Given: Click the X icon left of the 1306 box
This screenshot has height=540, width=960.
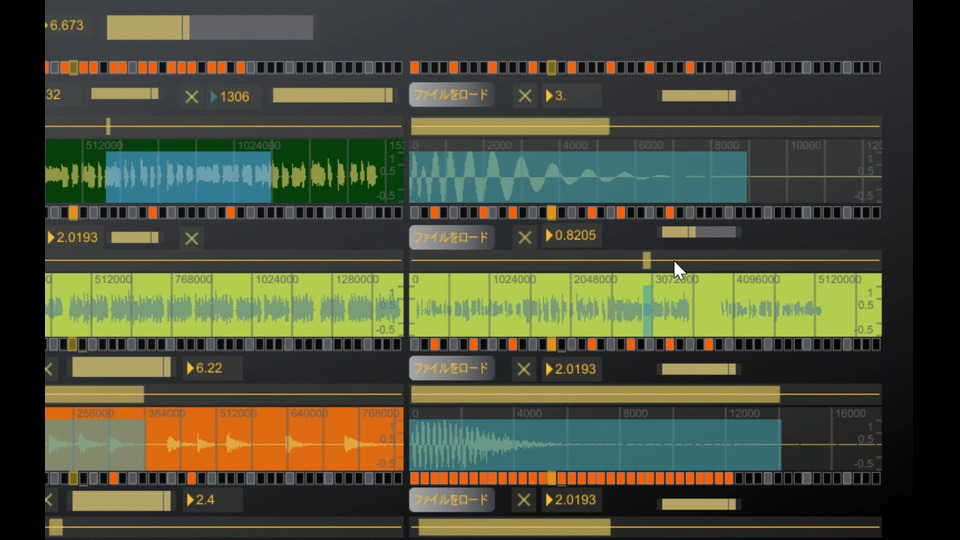Looking at the screenshot, I should point(192,97).
